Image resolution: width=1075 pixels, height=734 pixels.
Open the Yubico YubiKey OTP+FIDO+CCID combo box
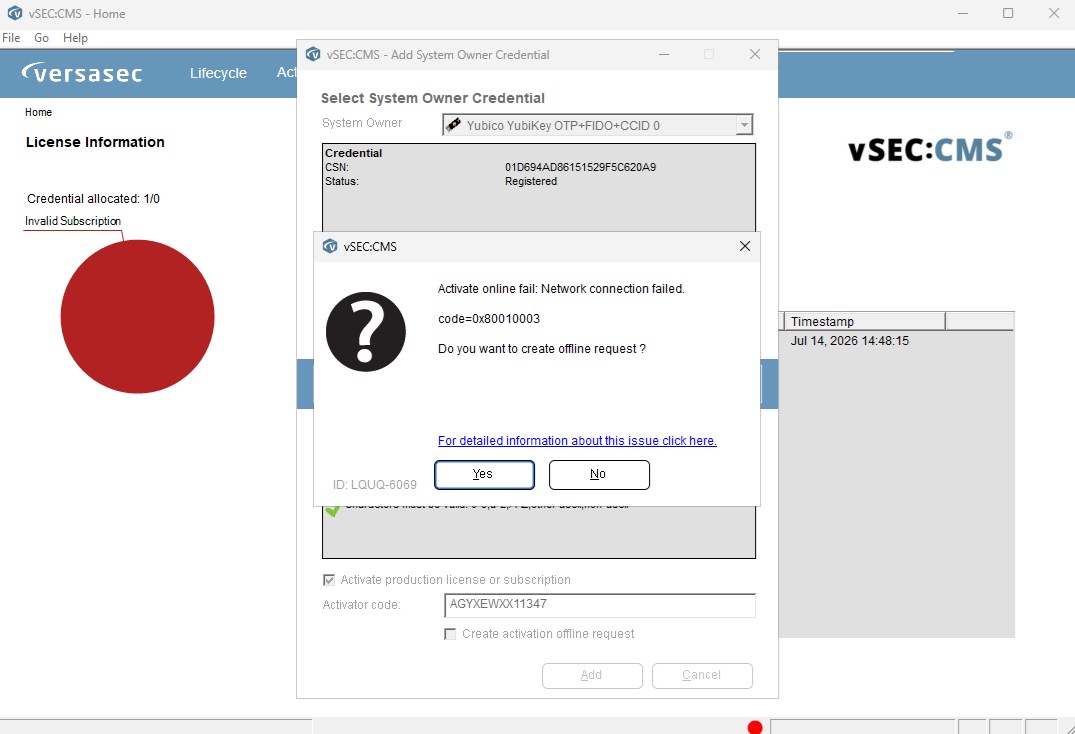coord(598,125)
